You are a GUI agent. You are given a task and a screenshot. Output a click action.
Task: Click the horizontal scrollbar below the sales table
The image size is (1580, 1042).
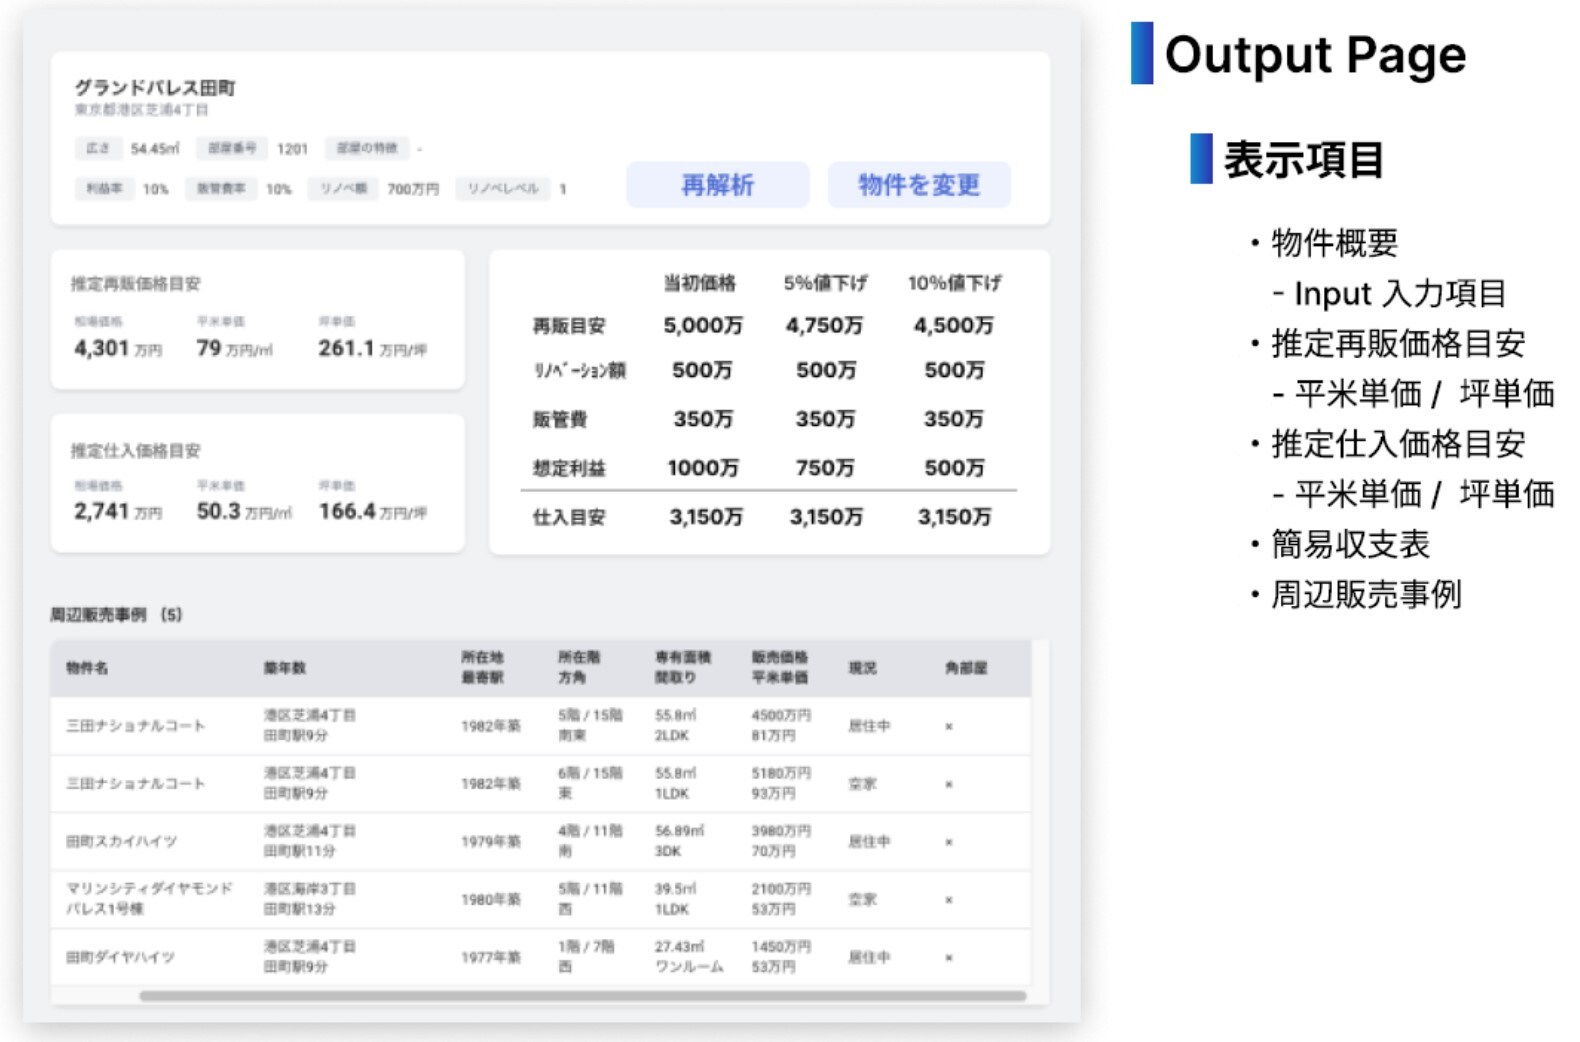click(x=582, y=996)
